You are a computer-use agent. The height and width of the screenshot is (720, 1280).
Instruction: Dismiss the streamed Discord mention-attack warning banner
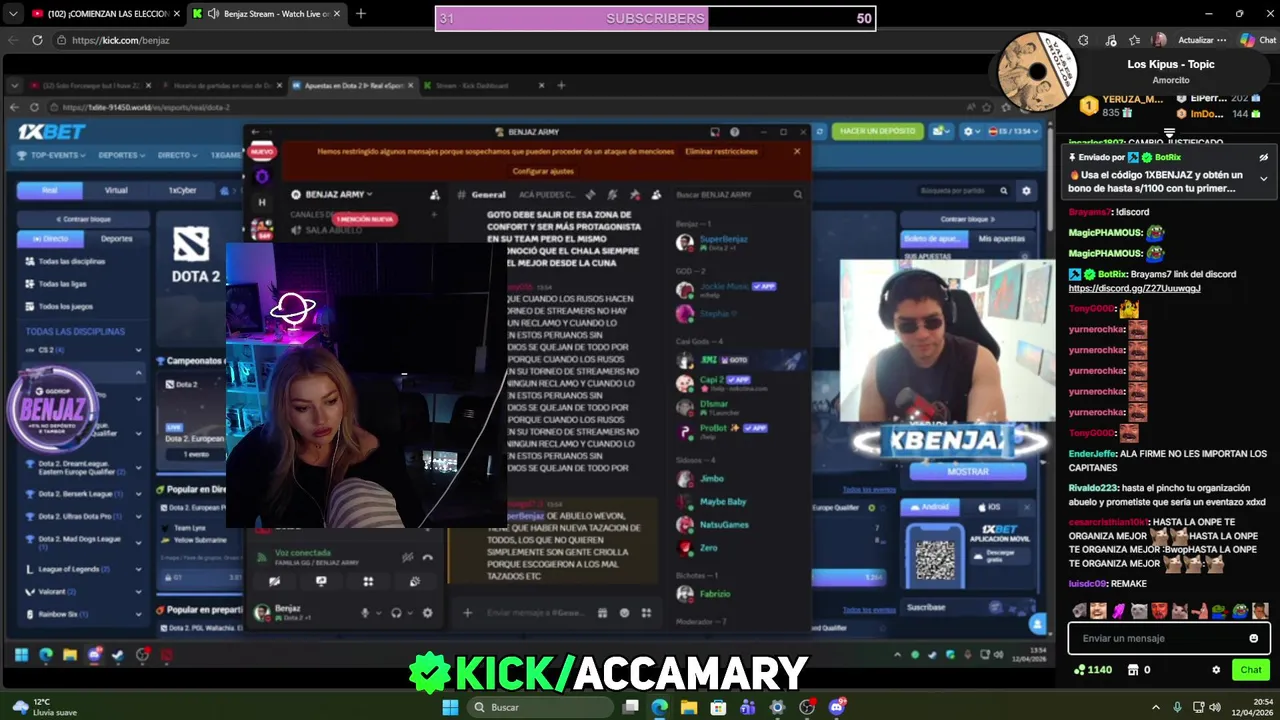(796, 151)
